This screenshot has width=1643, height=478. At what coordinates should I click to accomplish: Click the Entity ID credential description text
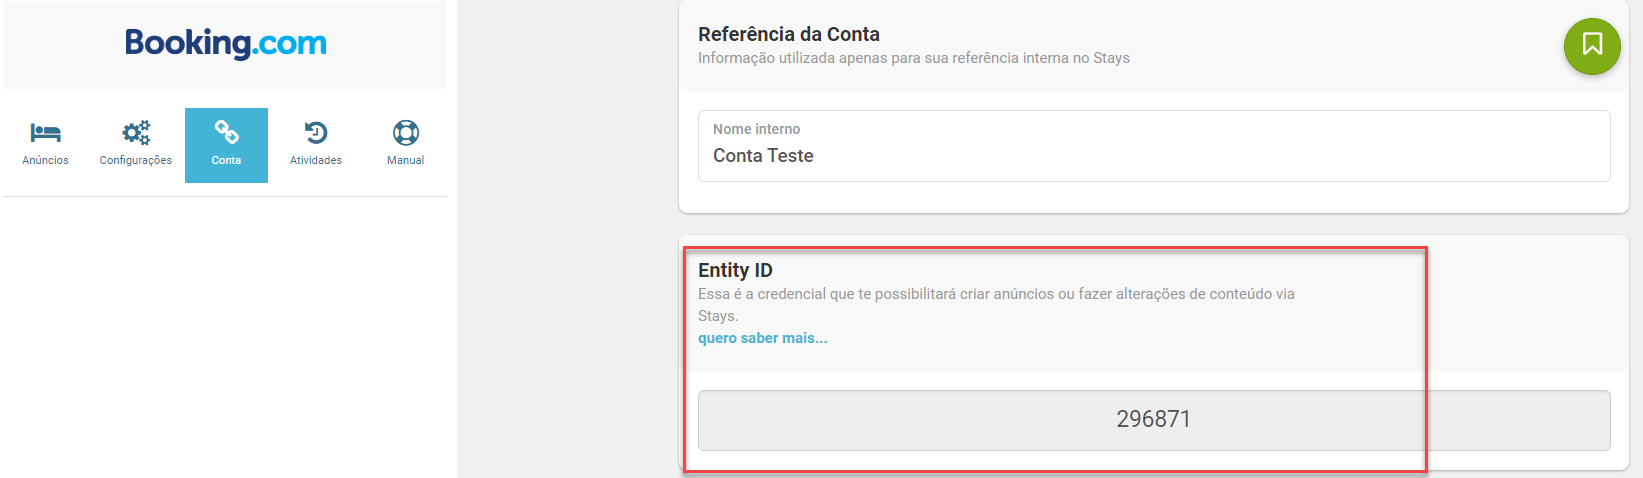[995, 294]
